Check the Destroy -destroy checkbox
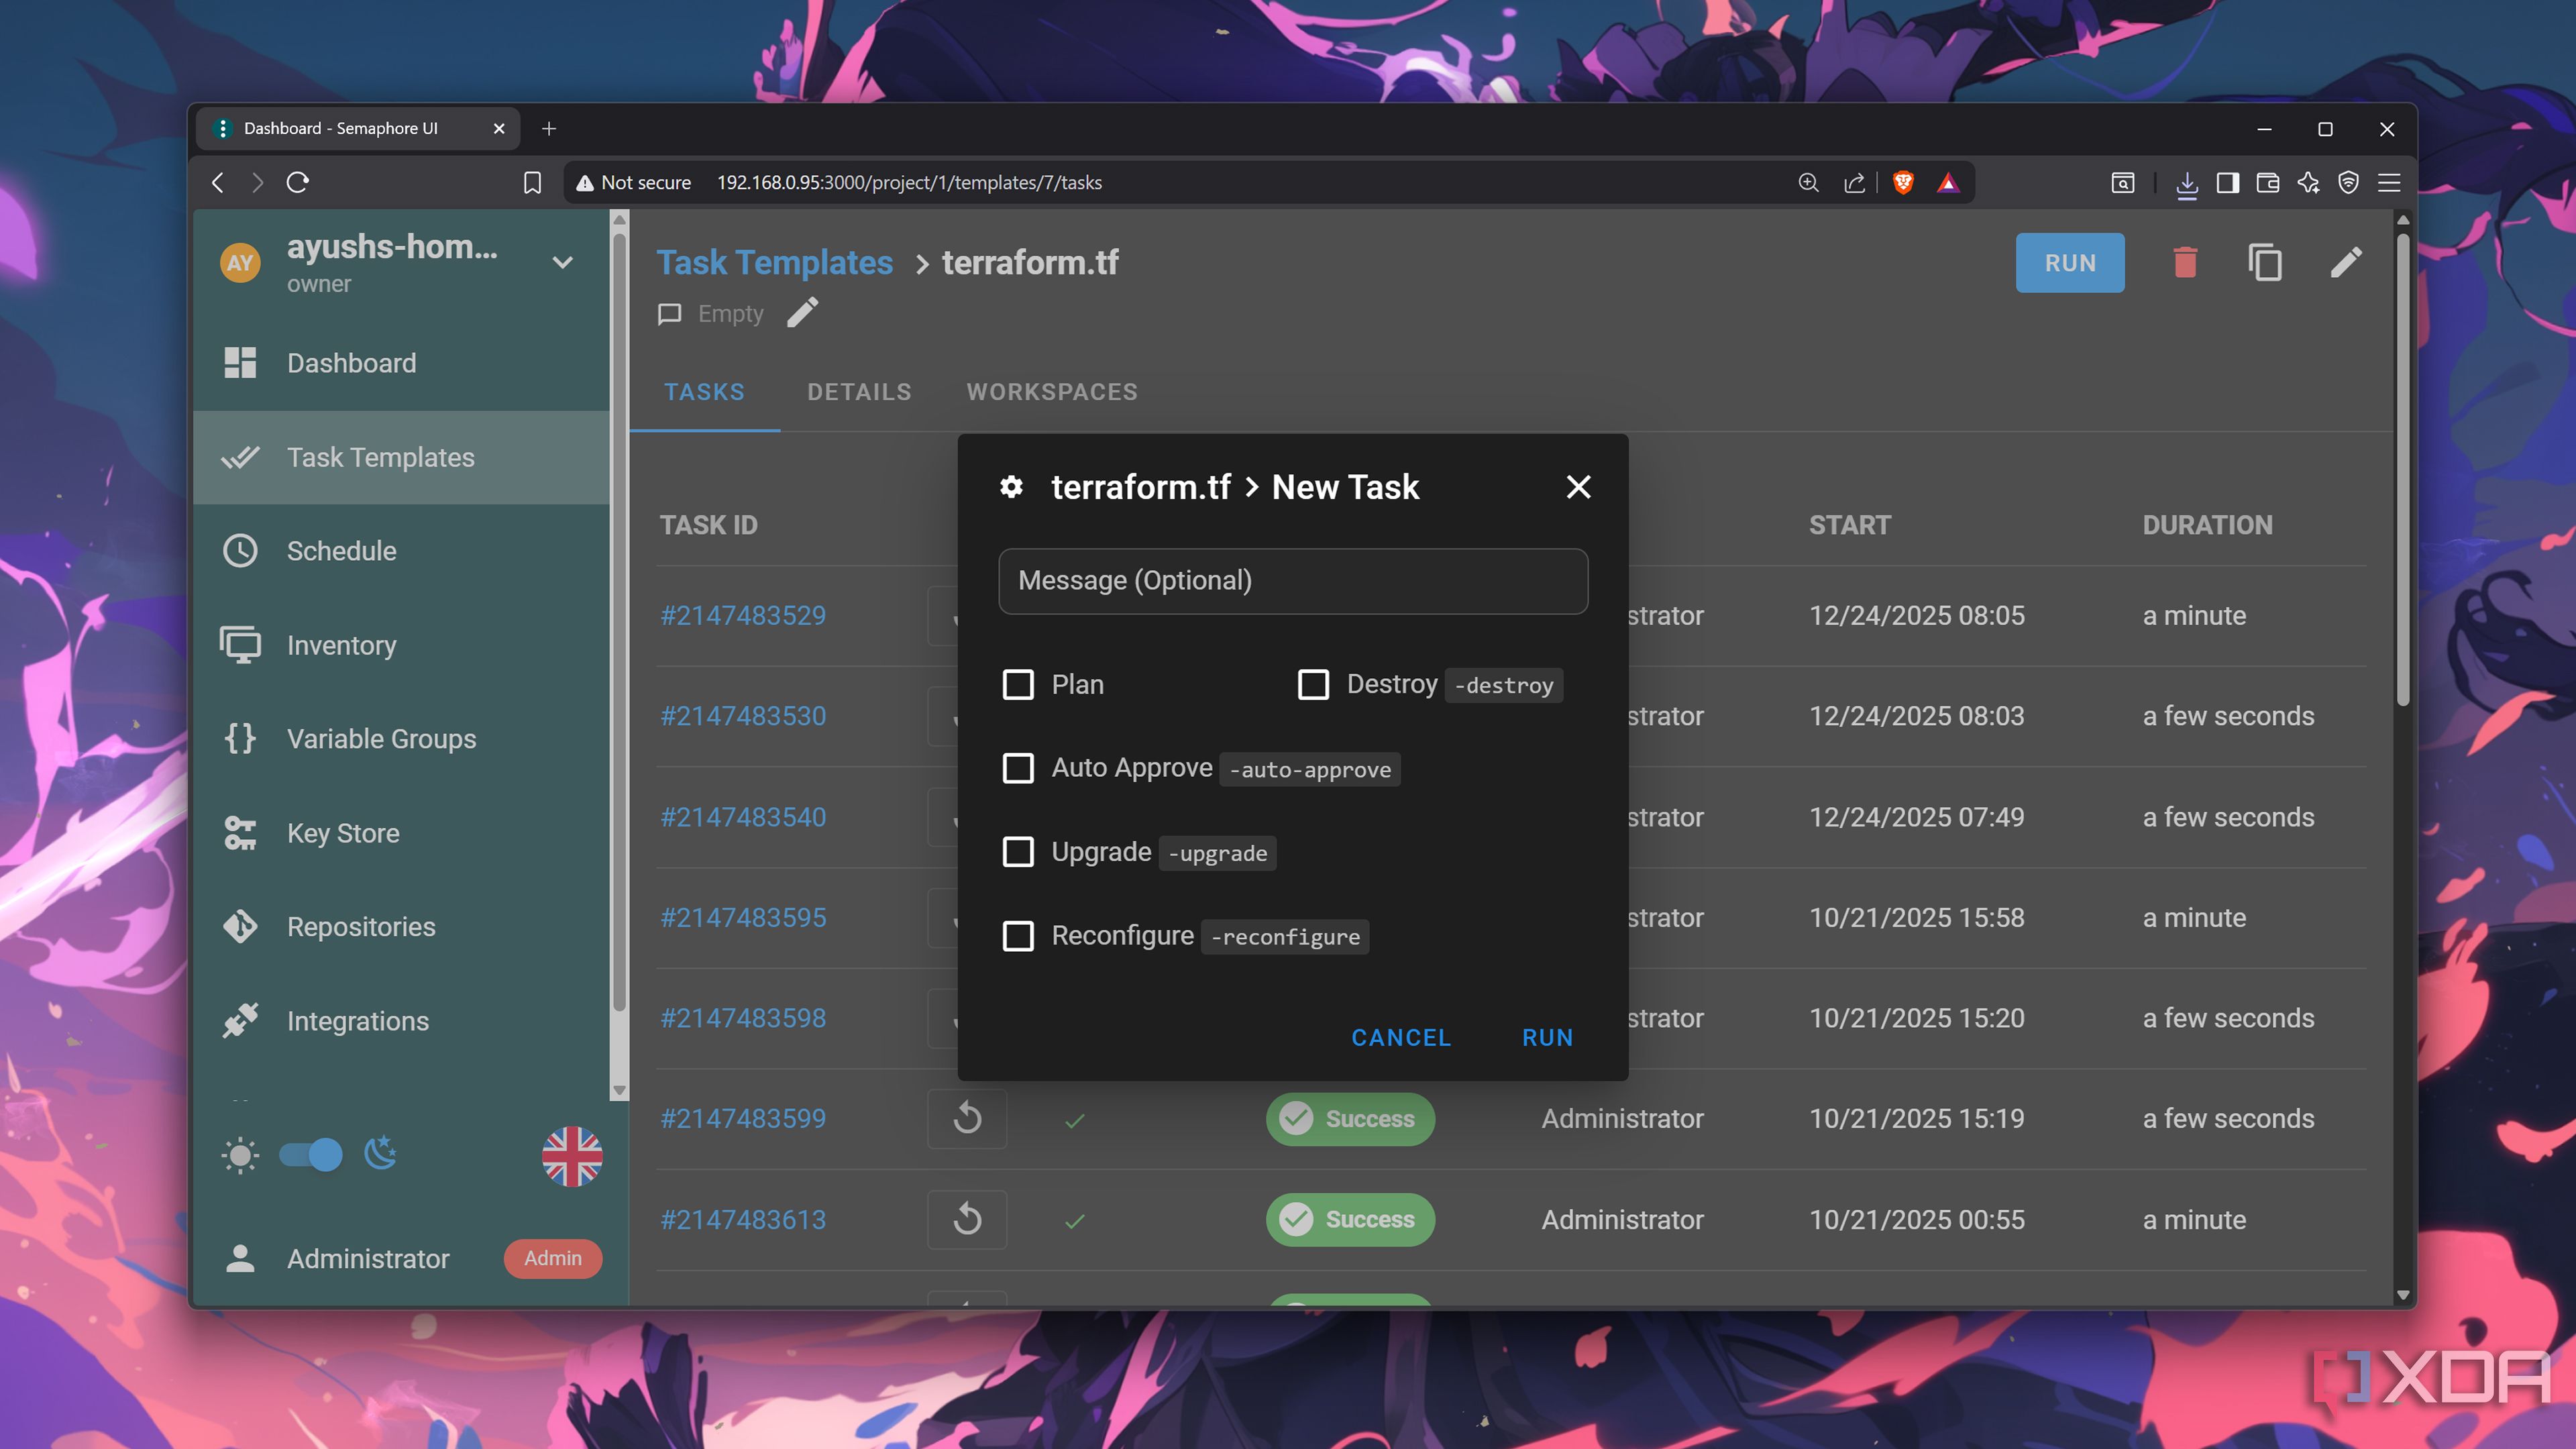The height and width of the screenshot is (1449, 2576). (1313, 684)
